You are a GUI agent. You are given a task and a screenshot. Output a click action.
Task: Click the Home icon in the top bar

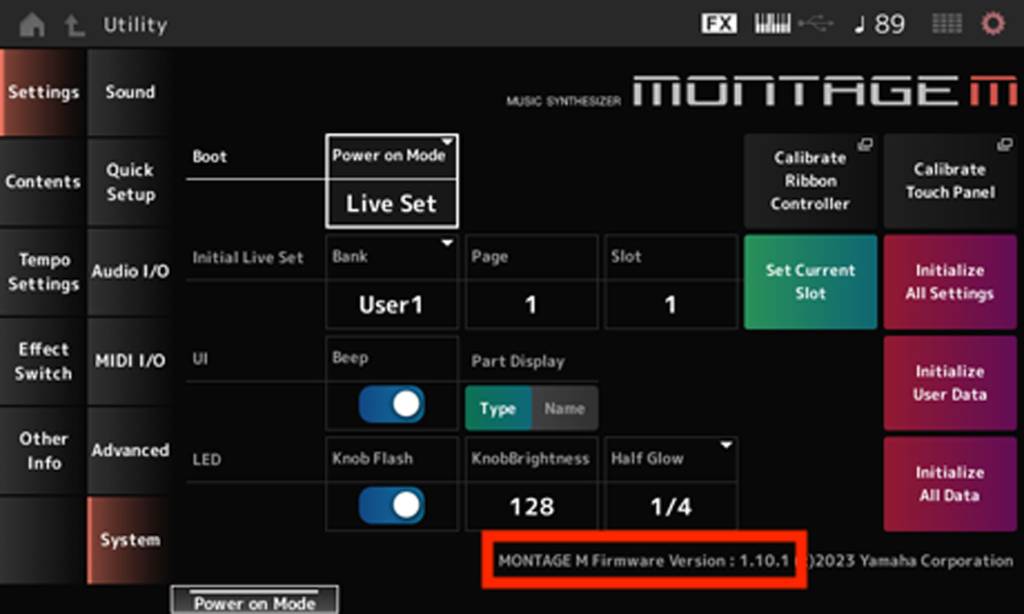(x=33, y=24)
